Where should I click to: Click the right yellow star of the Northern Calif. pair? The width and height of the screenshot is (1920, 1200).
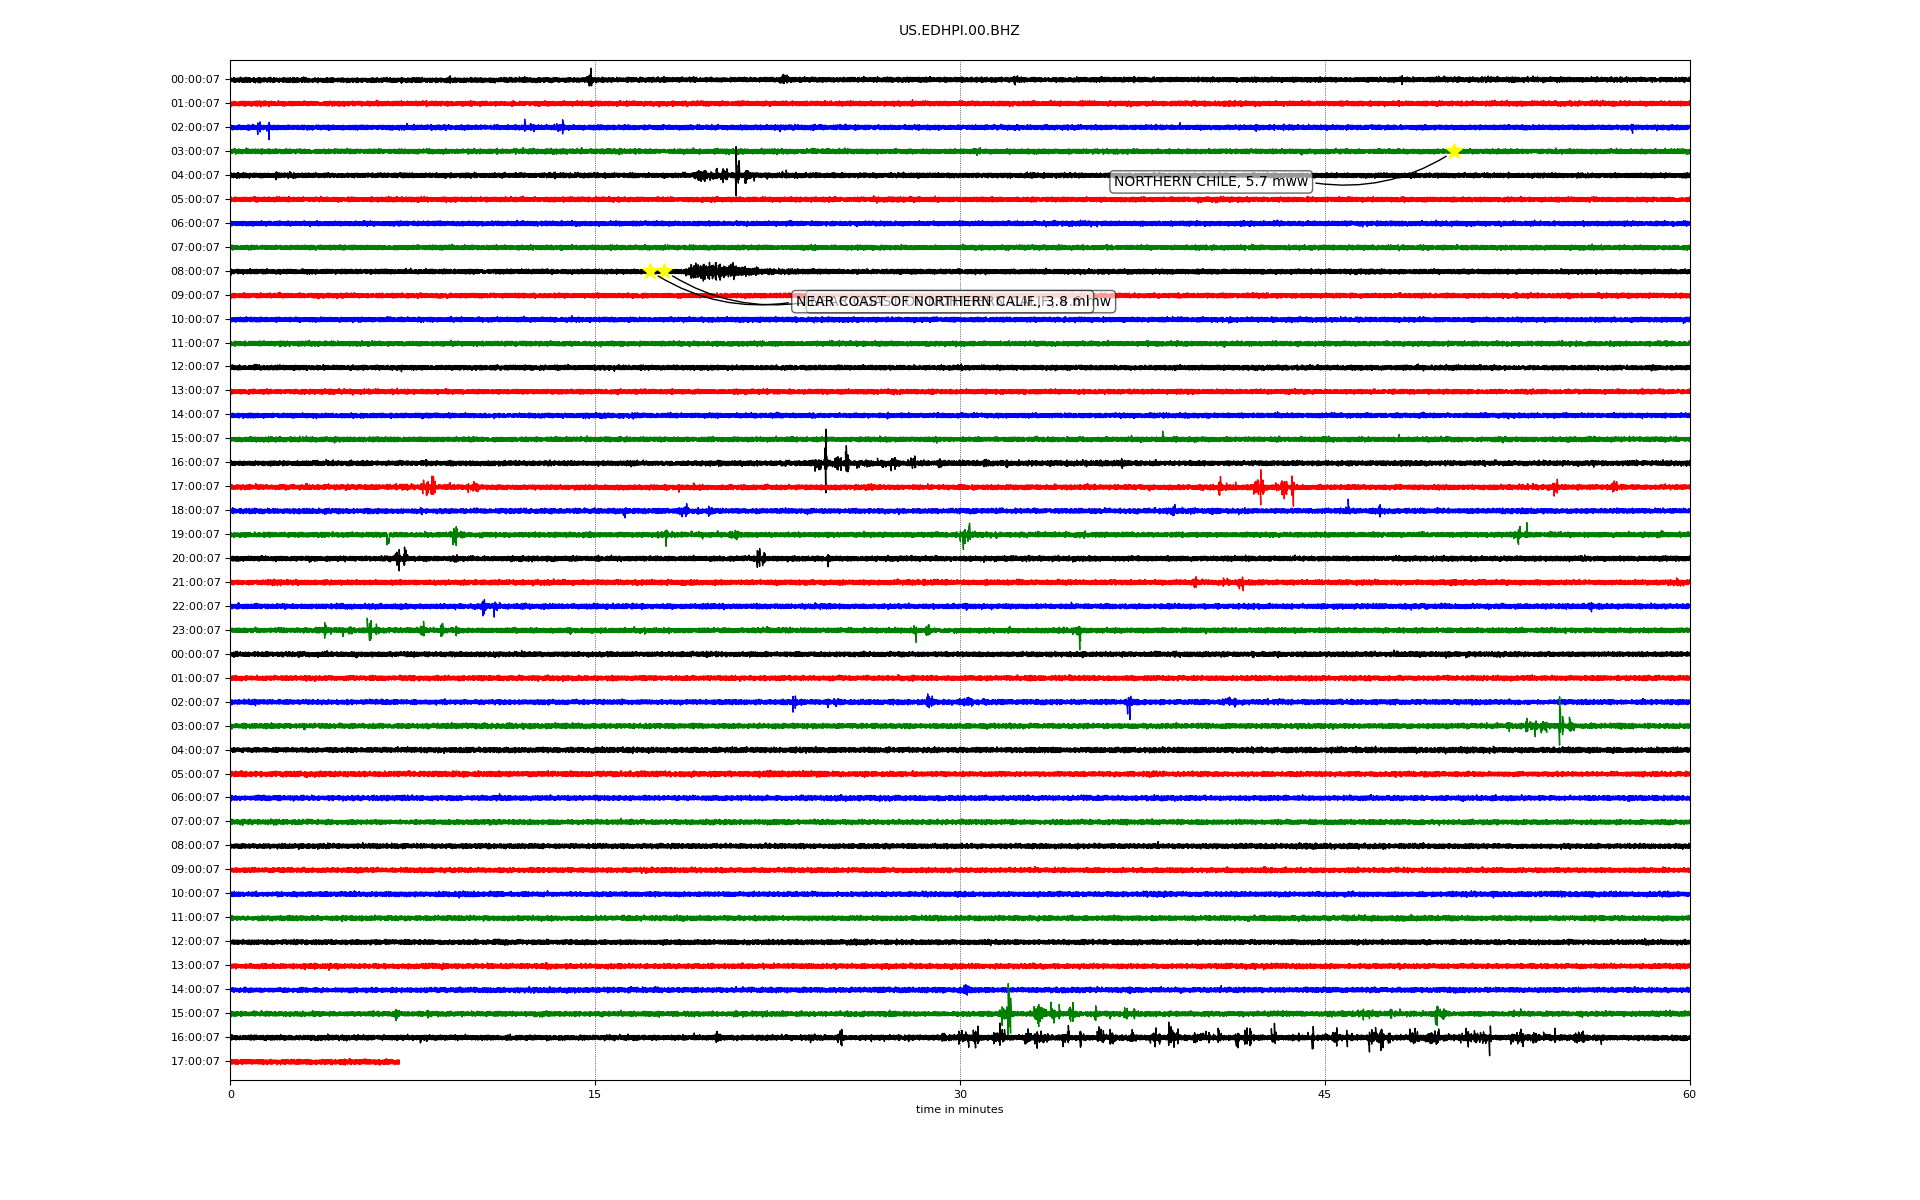[664, 271]
